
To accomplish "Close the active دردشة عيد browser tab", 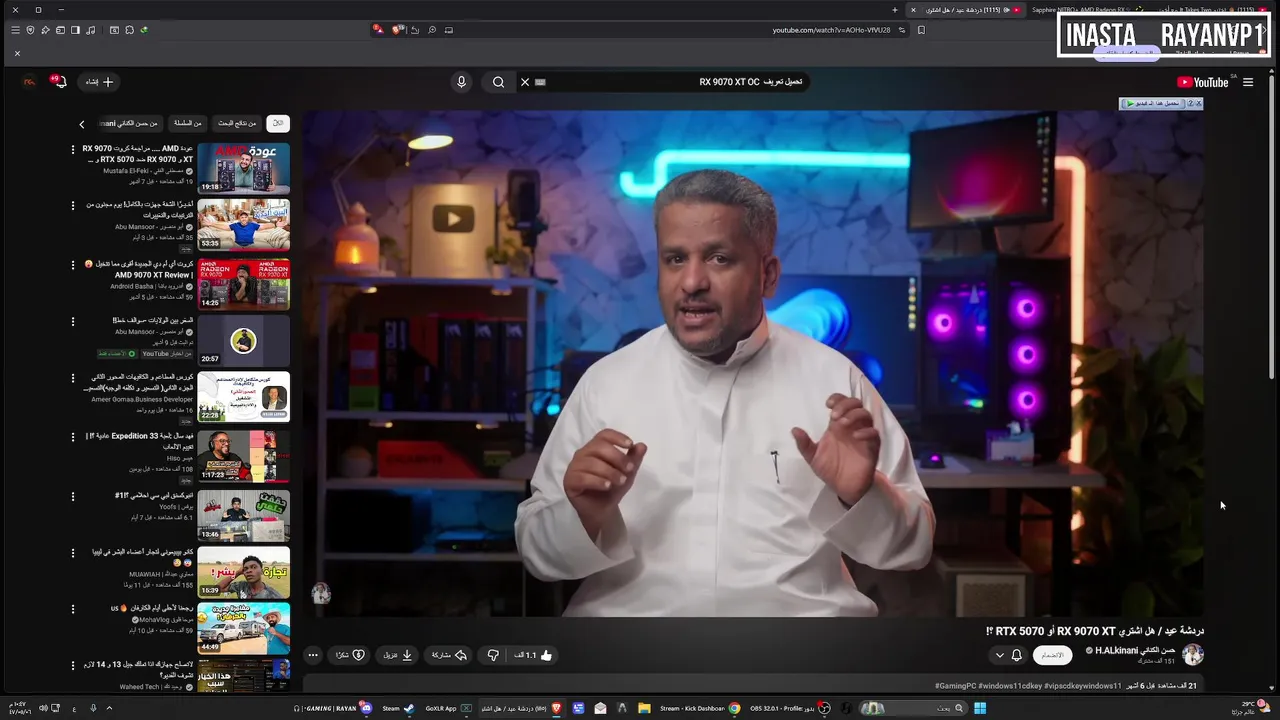I will [x=912, y=10].
